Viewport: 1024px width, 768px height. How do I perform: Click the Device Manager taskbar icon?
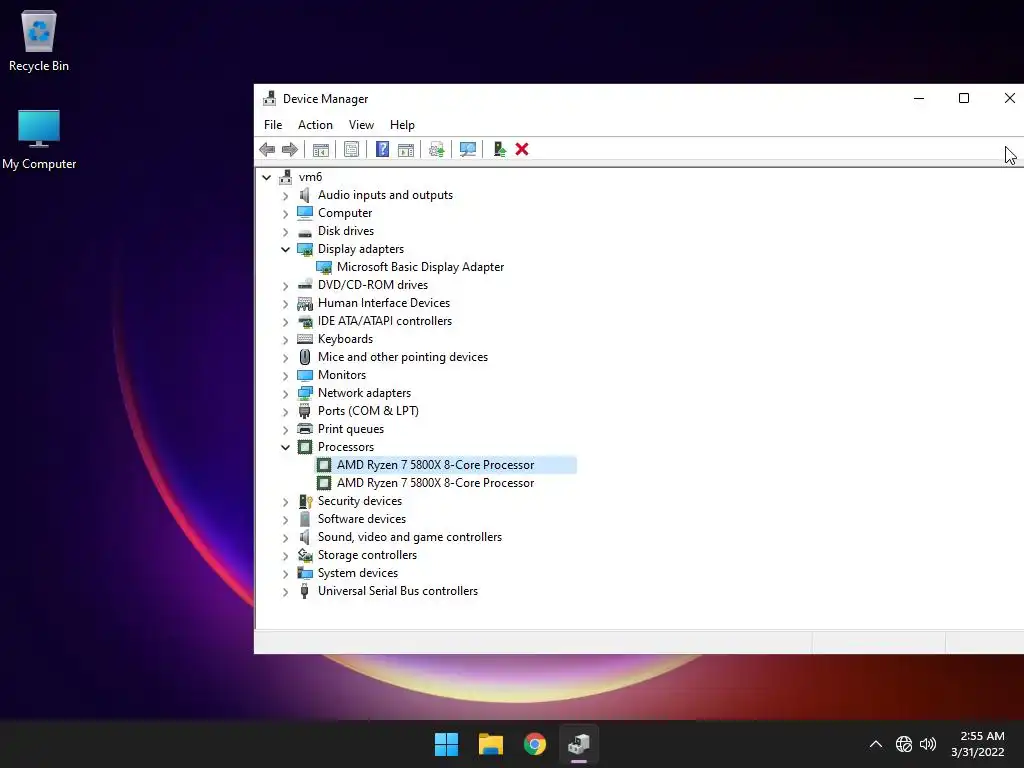click(x=579, y=744)
